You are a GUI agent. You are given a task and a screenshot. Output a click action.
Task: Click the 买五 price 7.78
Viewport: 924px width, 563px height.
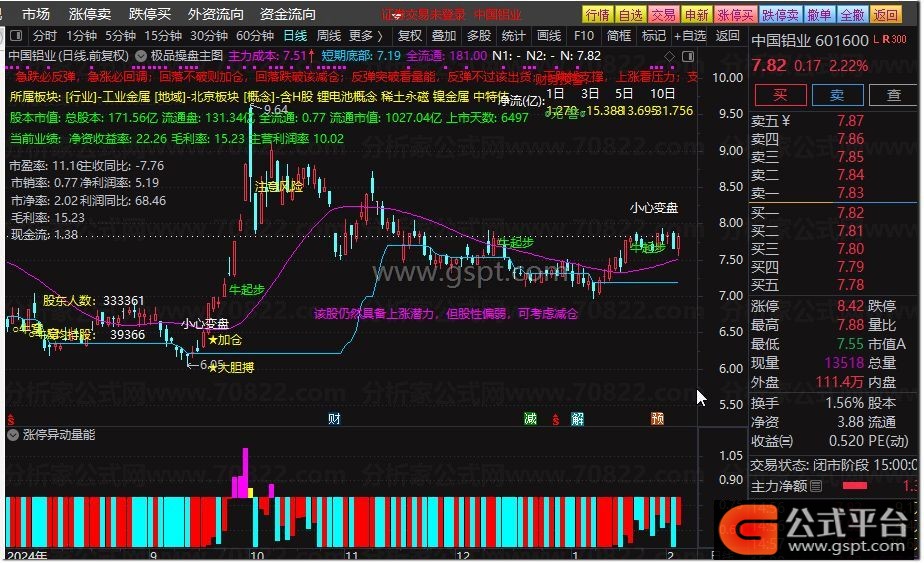850,285
